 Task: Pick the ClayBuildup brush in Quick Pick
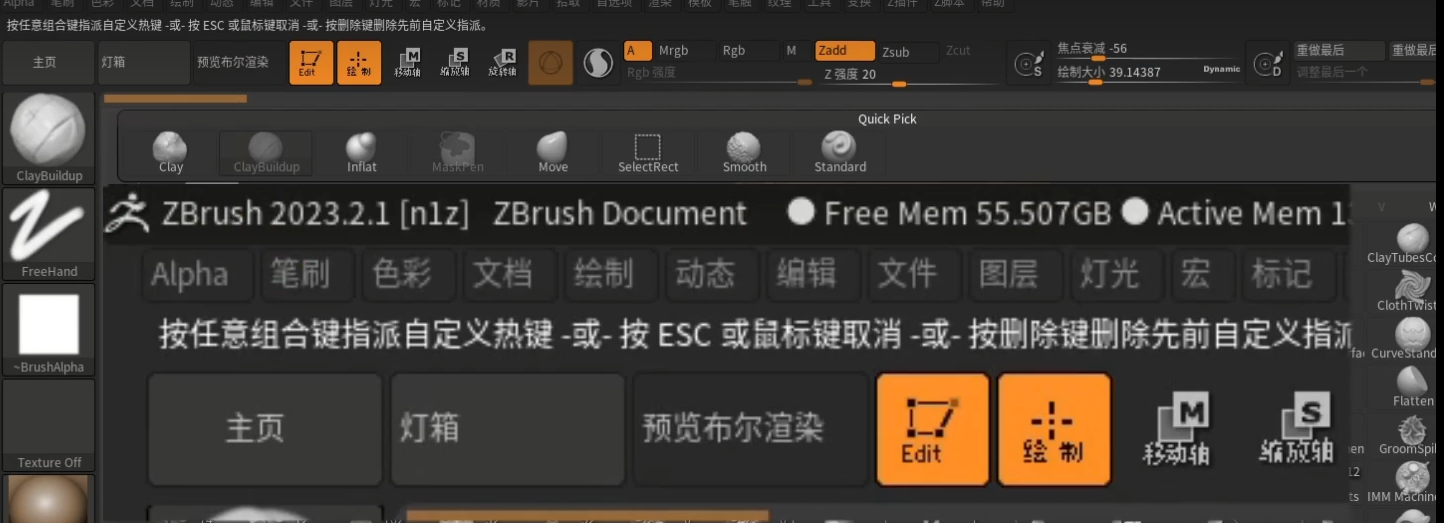(x=266, y=153)
